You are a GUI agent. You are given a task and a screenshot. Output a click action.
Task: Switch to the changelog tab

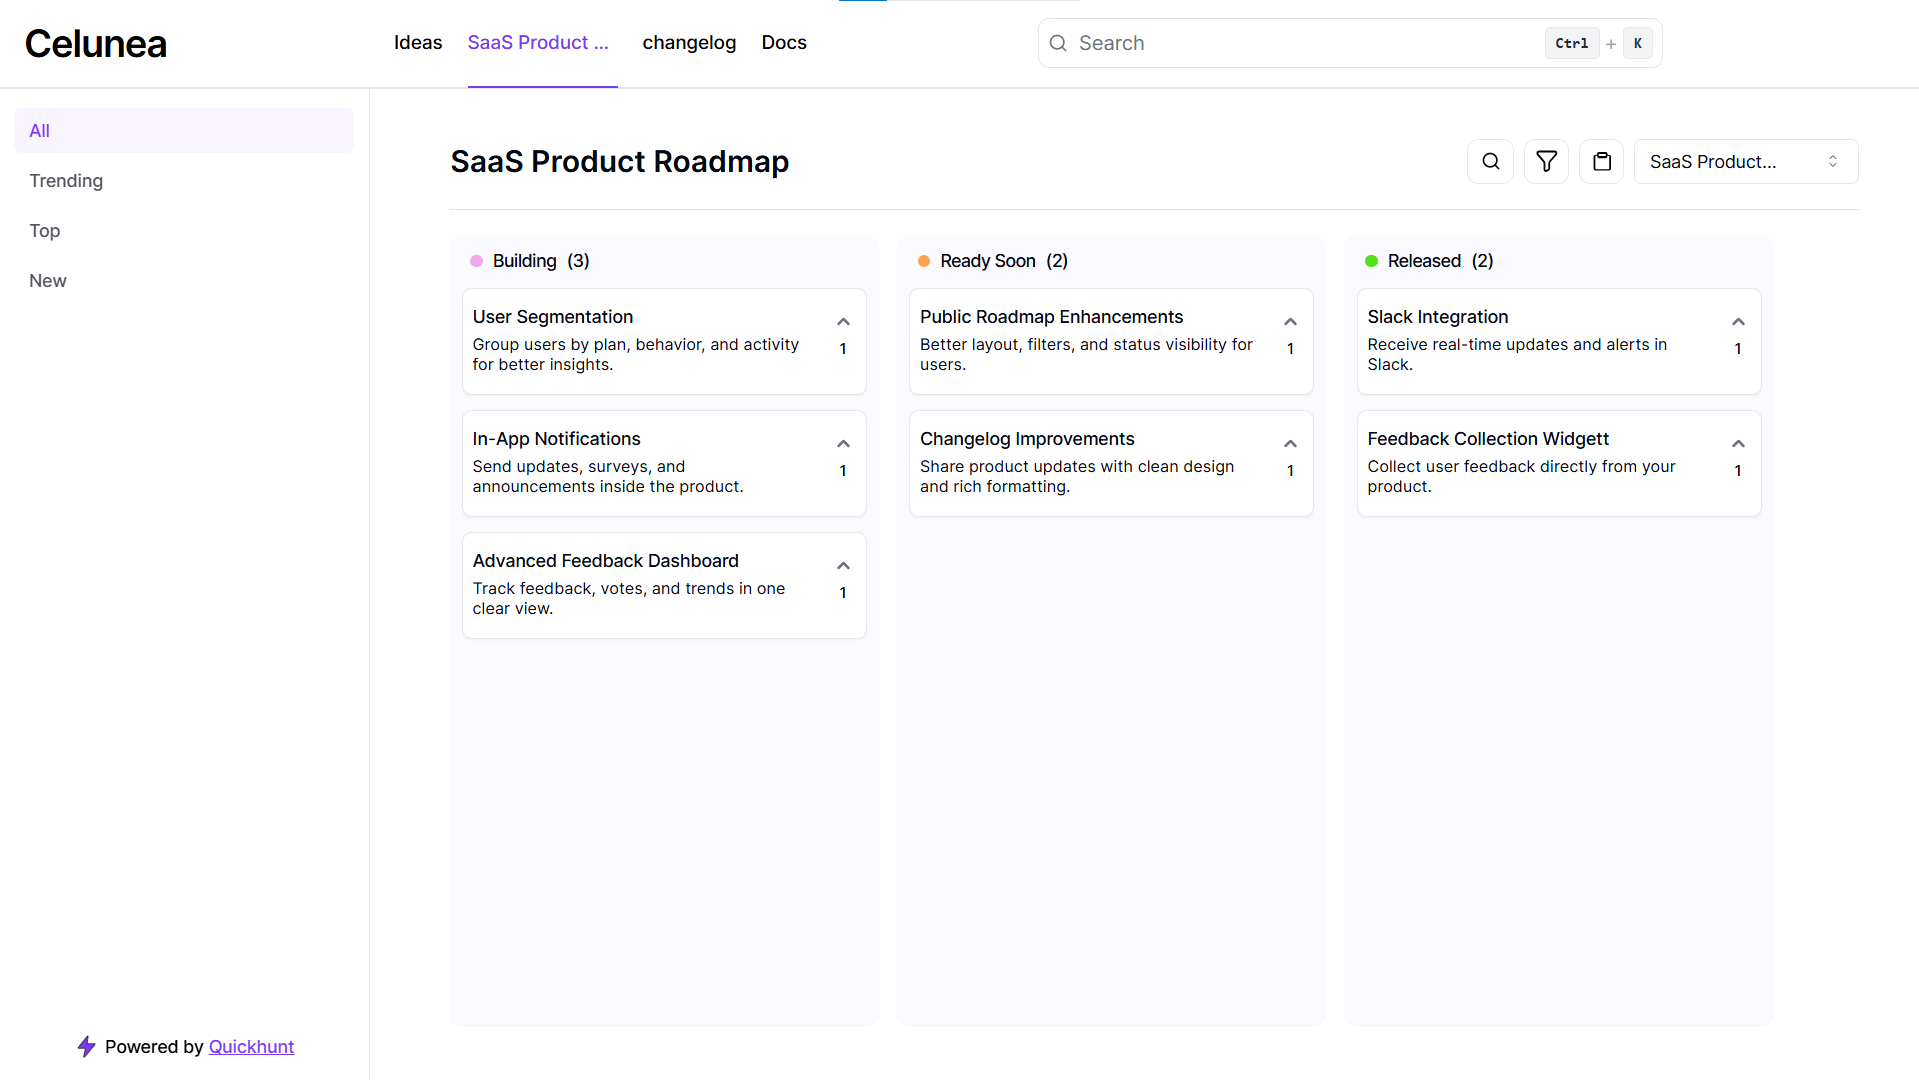point(689,42)
